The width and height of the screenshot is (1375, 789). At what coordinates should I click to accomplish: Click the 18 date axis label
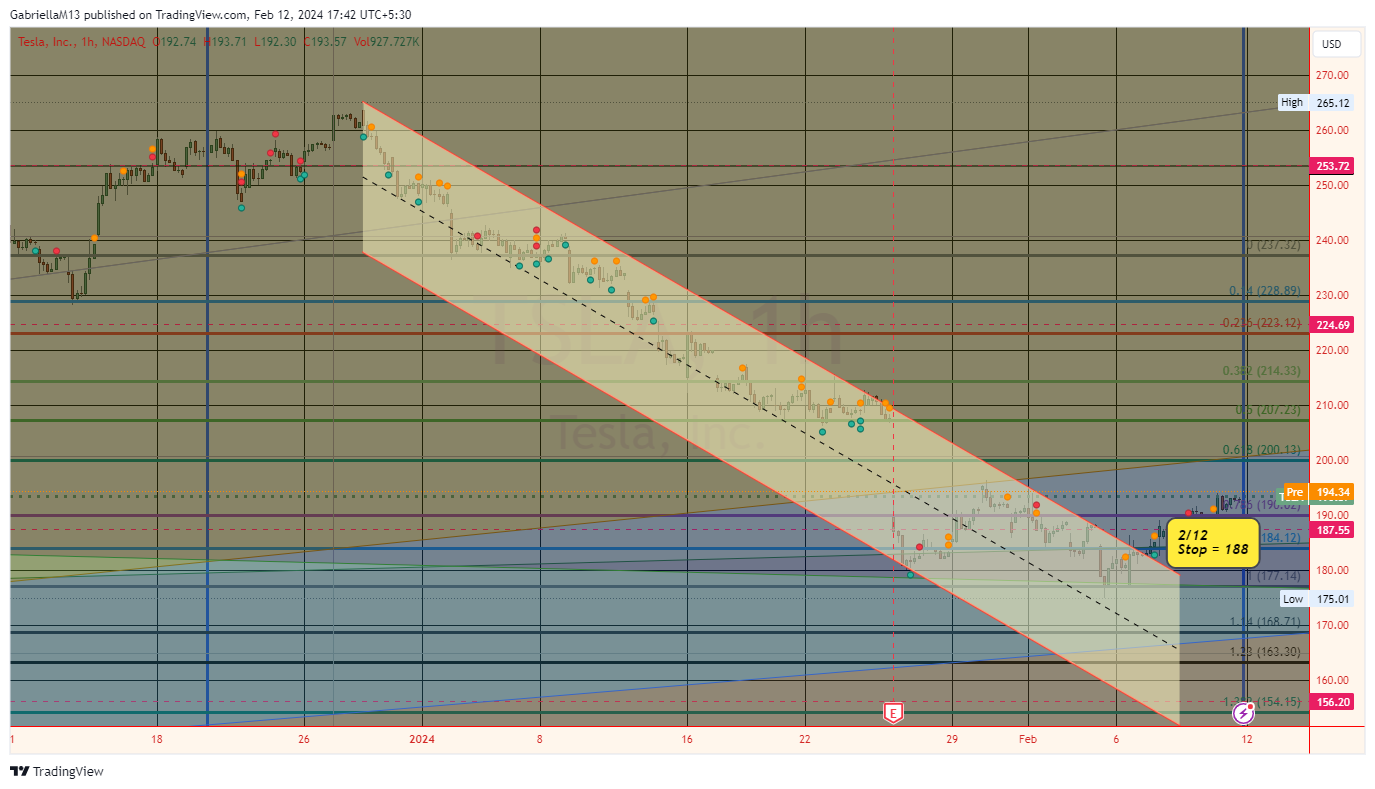157,740
